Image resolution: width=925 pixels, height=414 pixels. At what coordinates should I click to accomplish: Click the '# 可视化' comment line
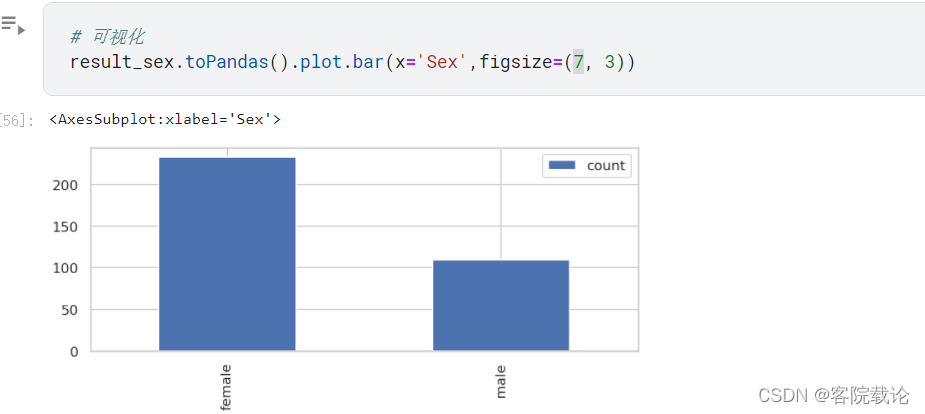pyautogui.click(x=106, y=37)
